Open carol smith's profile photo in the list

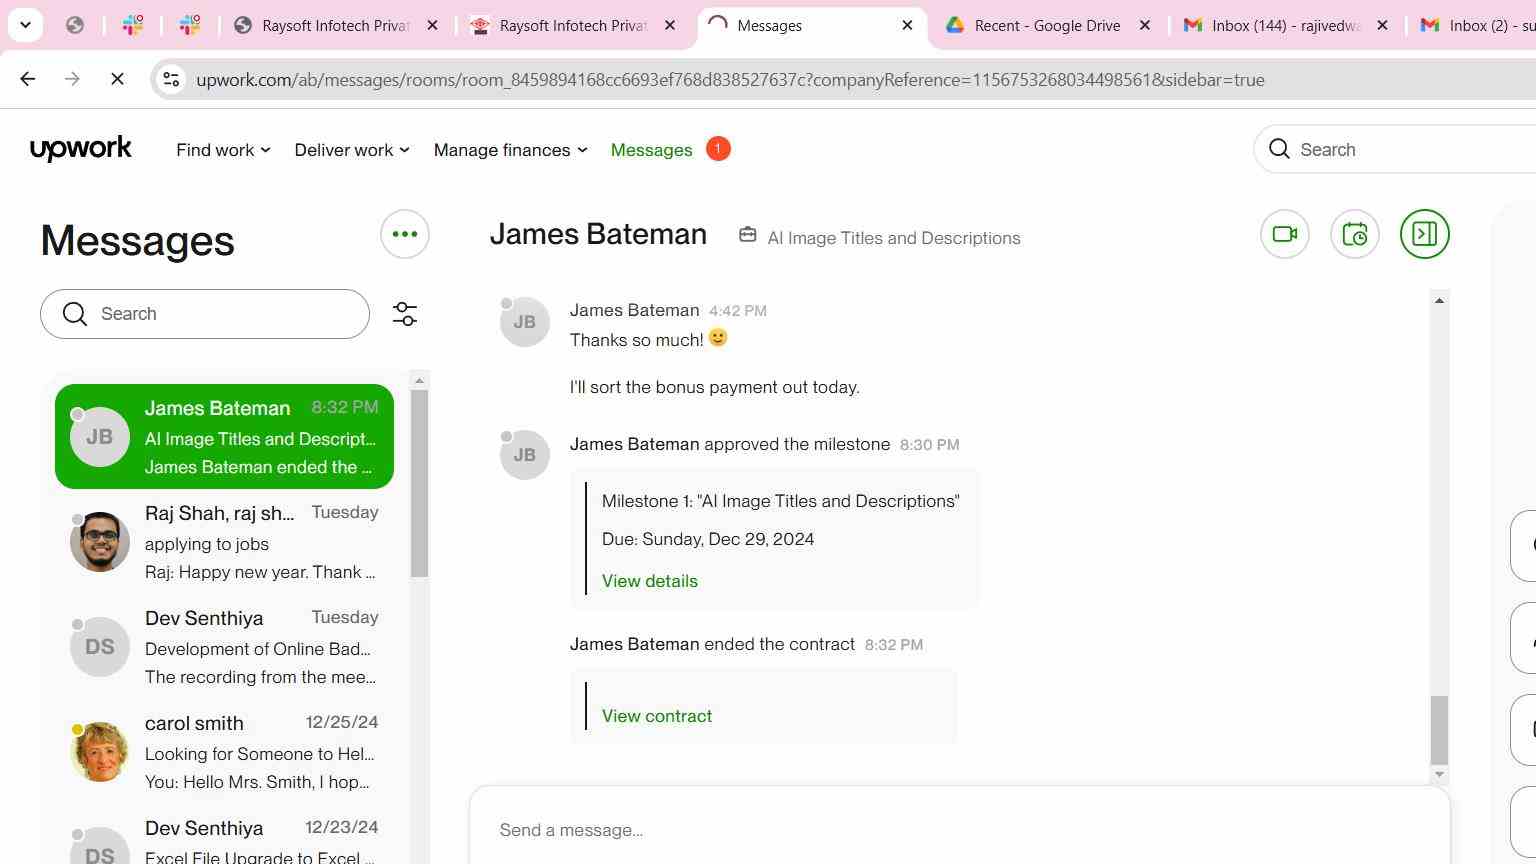[100, 752]
